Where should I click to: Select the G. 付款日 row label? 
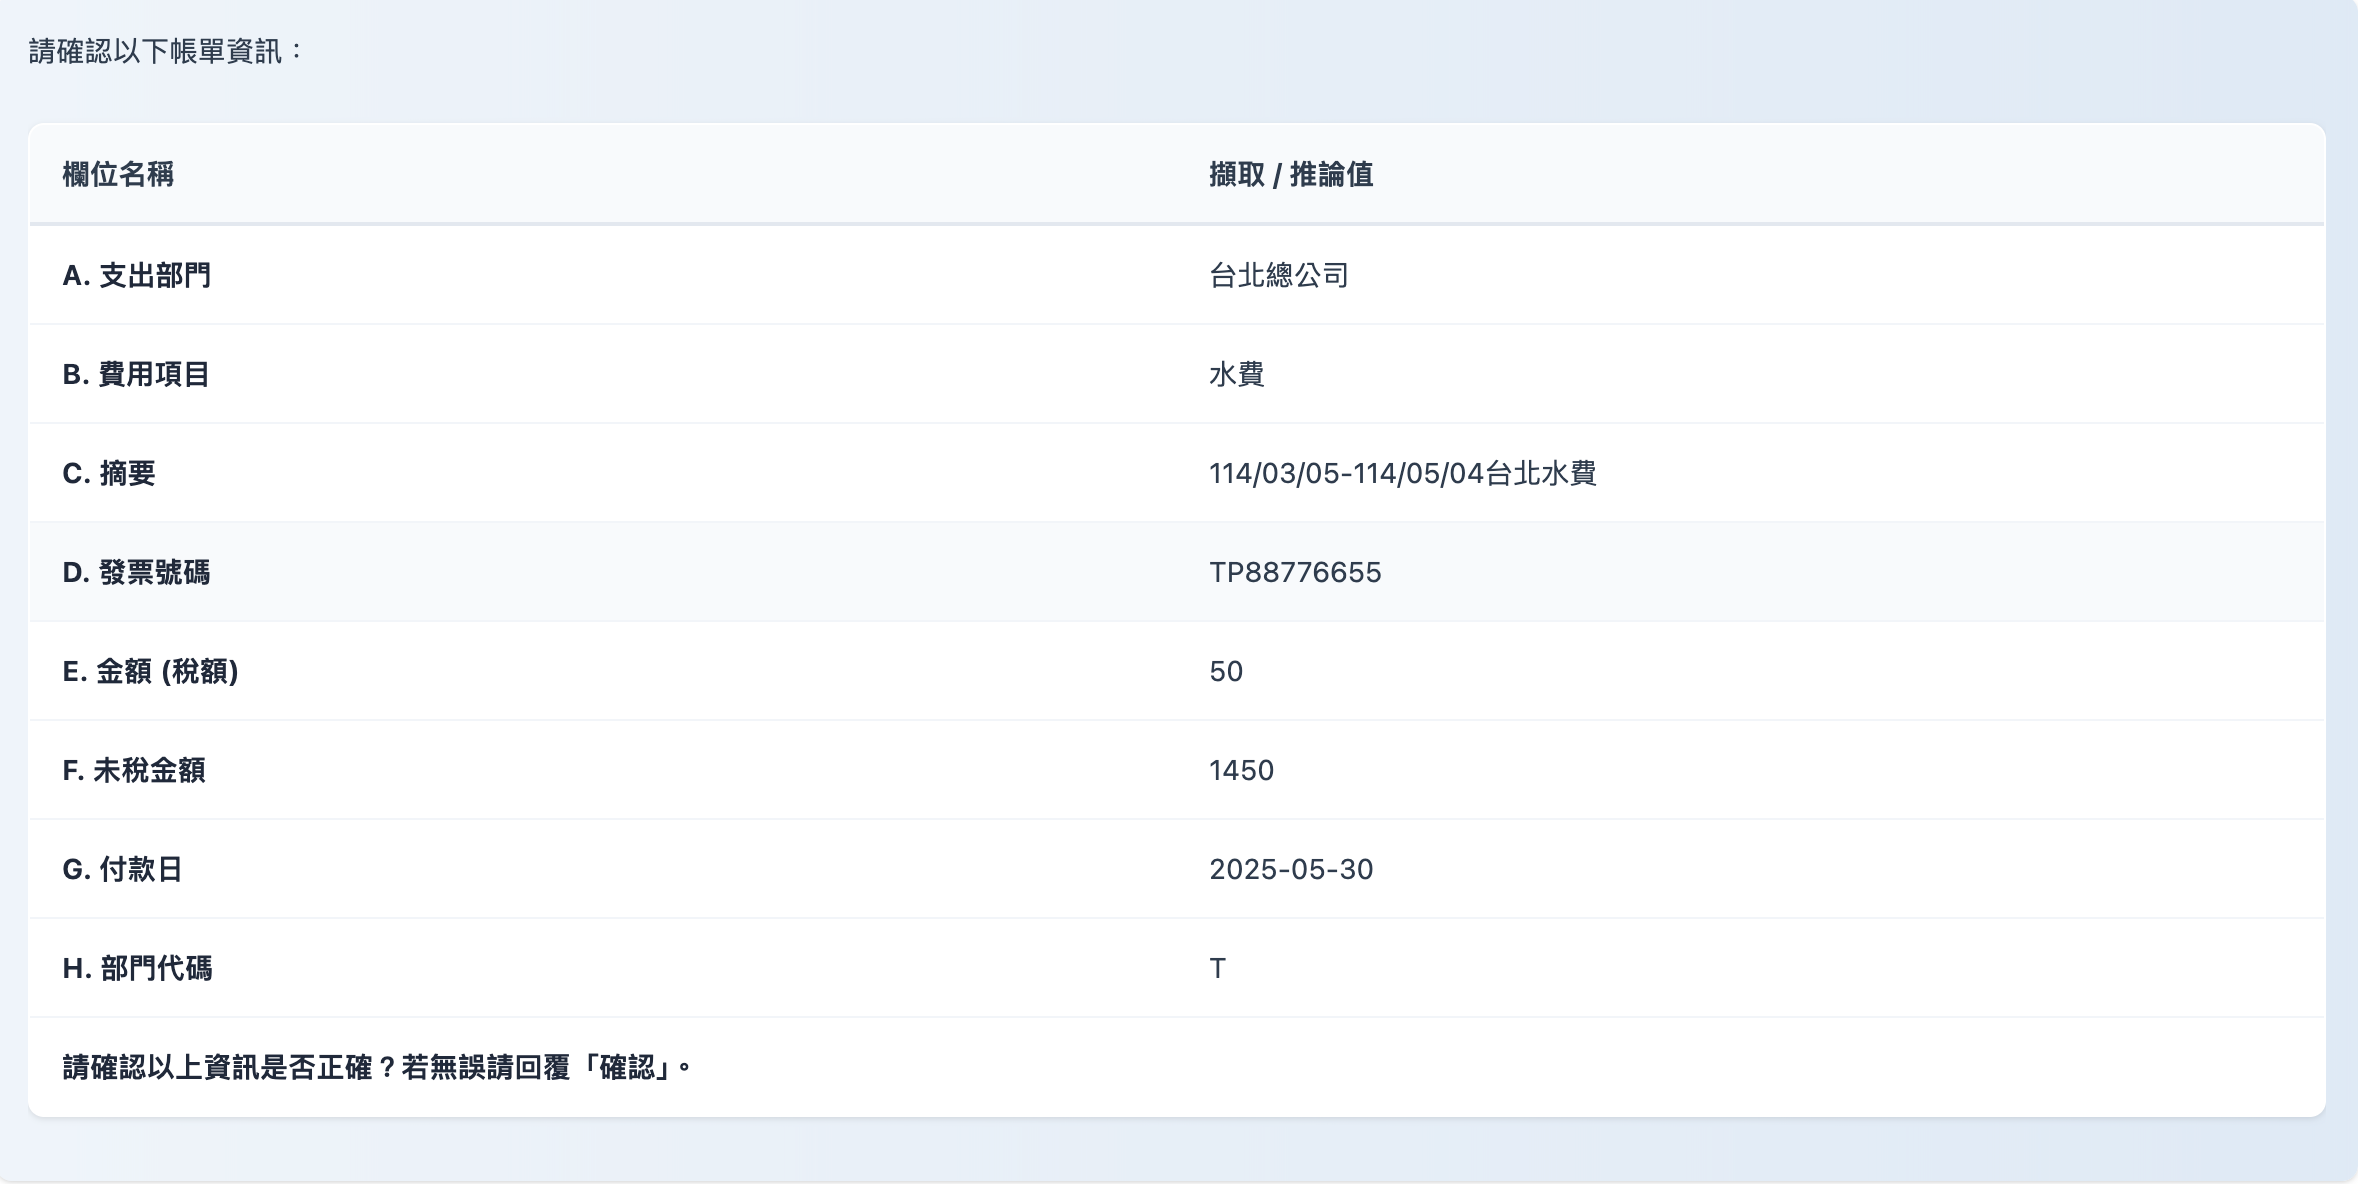(122, 869)
